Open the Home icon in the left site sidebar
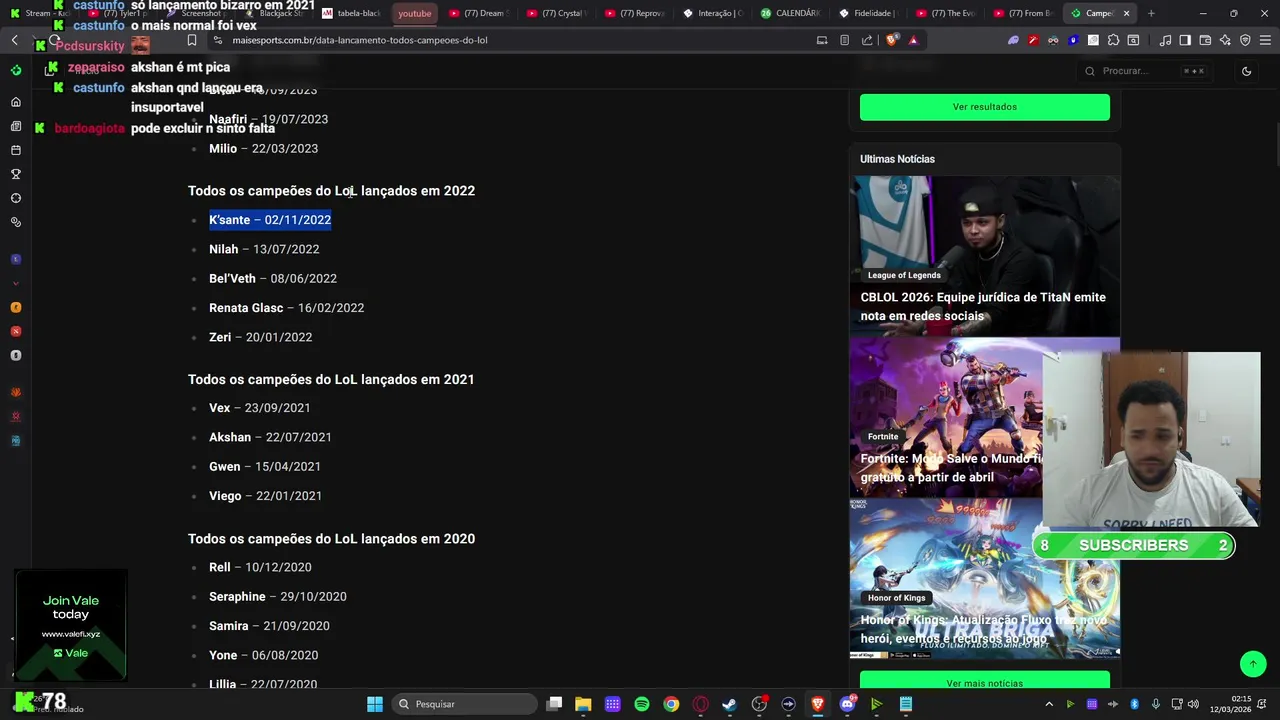Screen dimensions: 1280x720 pyautogui.click(x=15, y=102)
